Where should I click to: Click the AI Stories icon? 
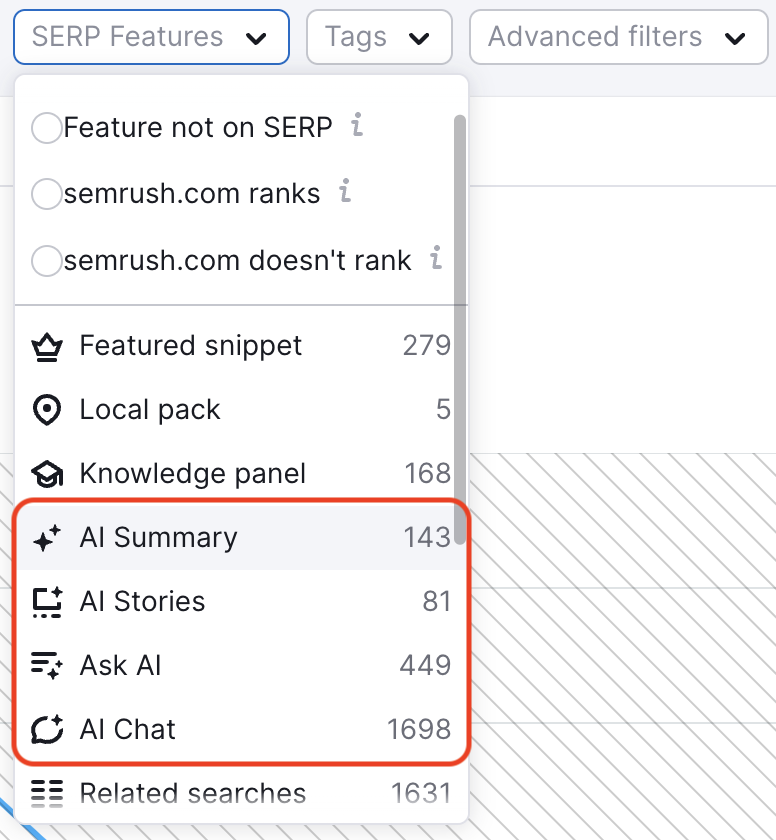[x=45, y=601]
